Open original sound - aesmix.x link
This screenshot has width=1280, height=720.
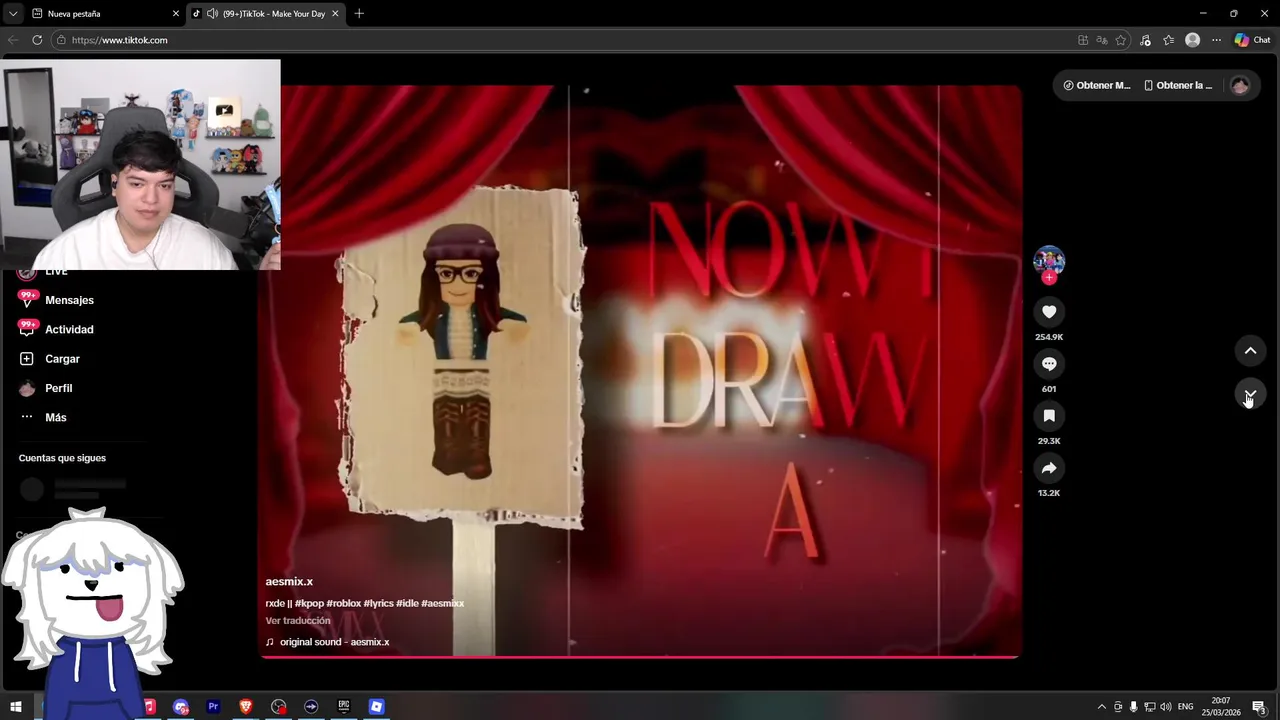334,642
